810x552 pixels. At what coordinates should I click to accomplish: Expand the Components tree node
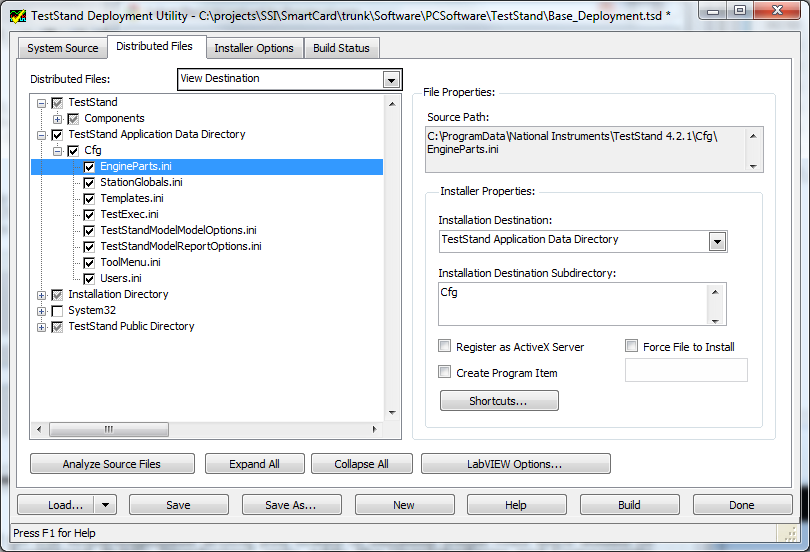57,119
